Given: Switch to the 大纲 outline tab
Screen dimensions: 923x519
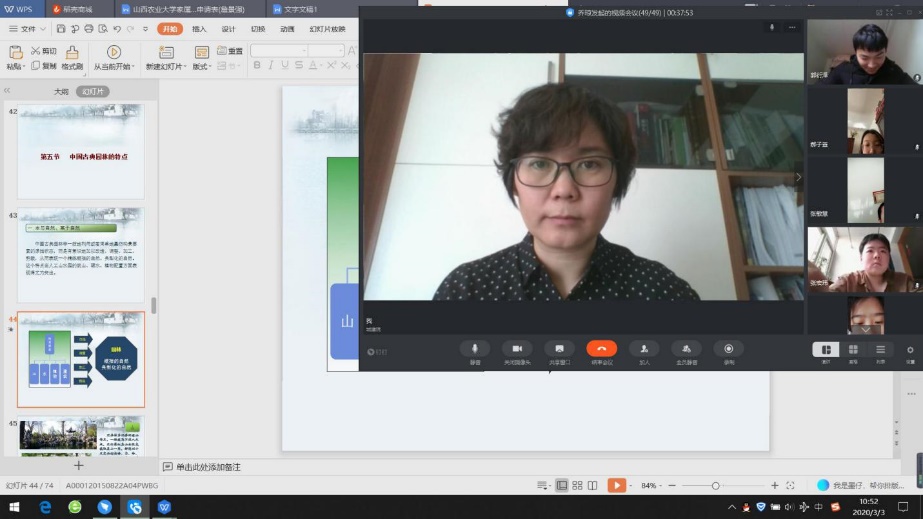Looking at the screenshot, I should click(62, 91).
